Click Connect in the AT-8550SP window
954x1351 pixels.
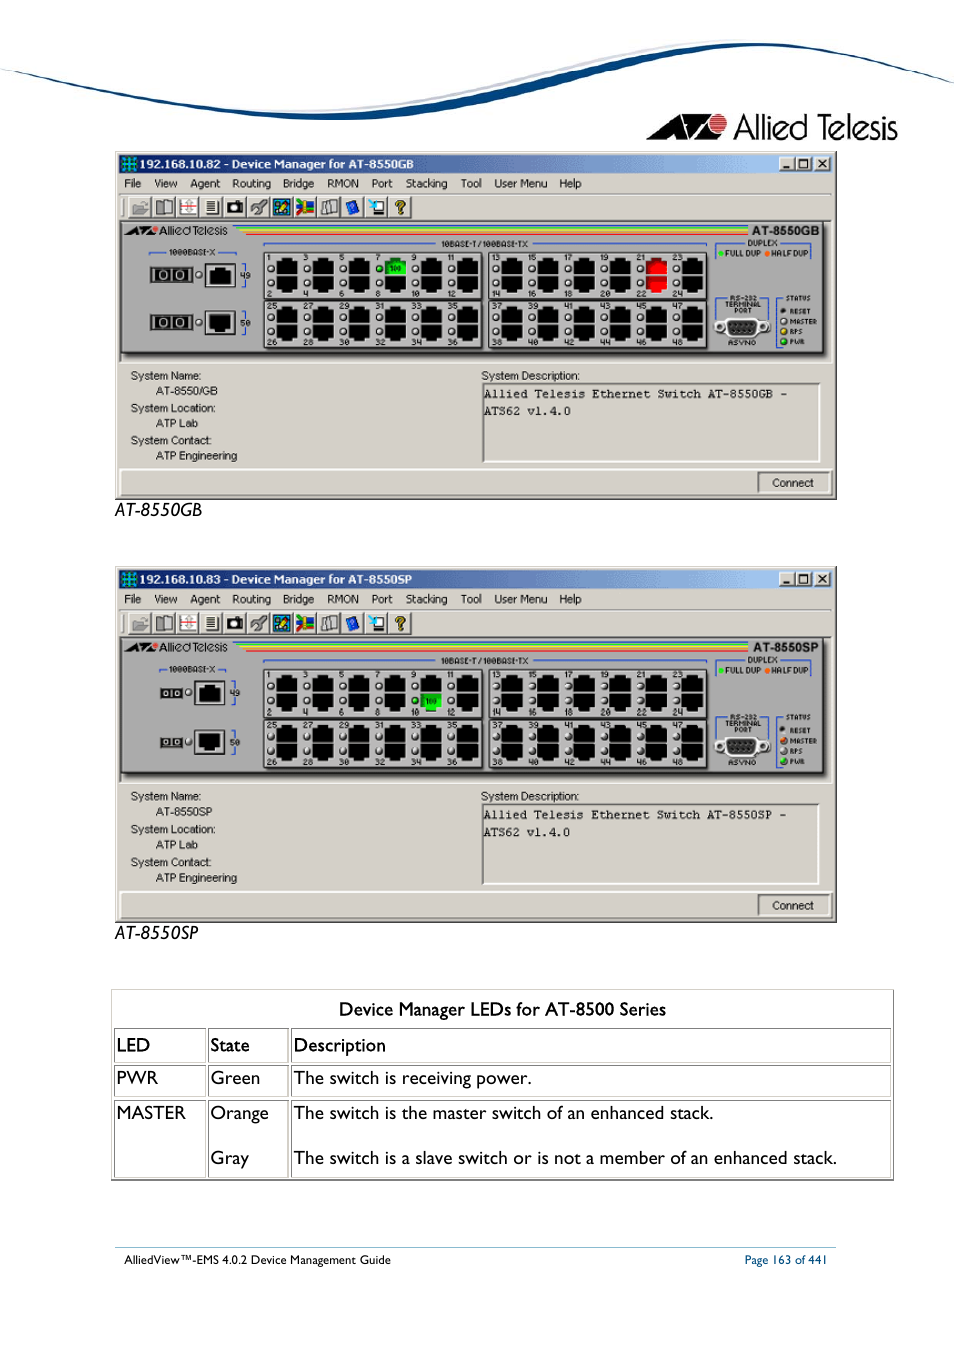tap(793, 906)
